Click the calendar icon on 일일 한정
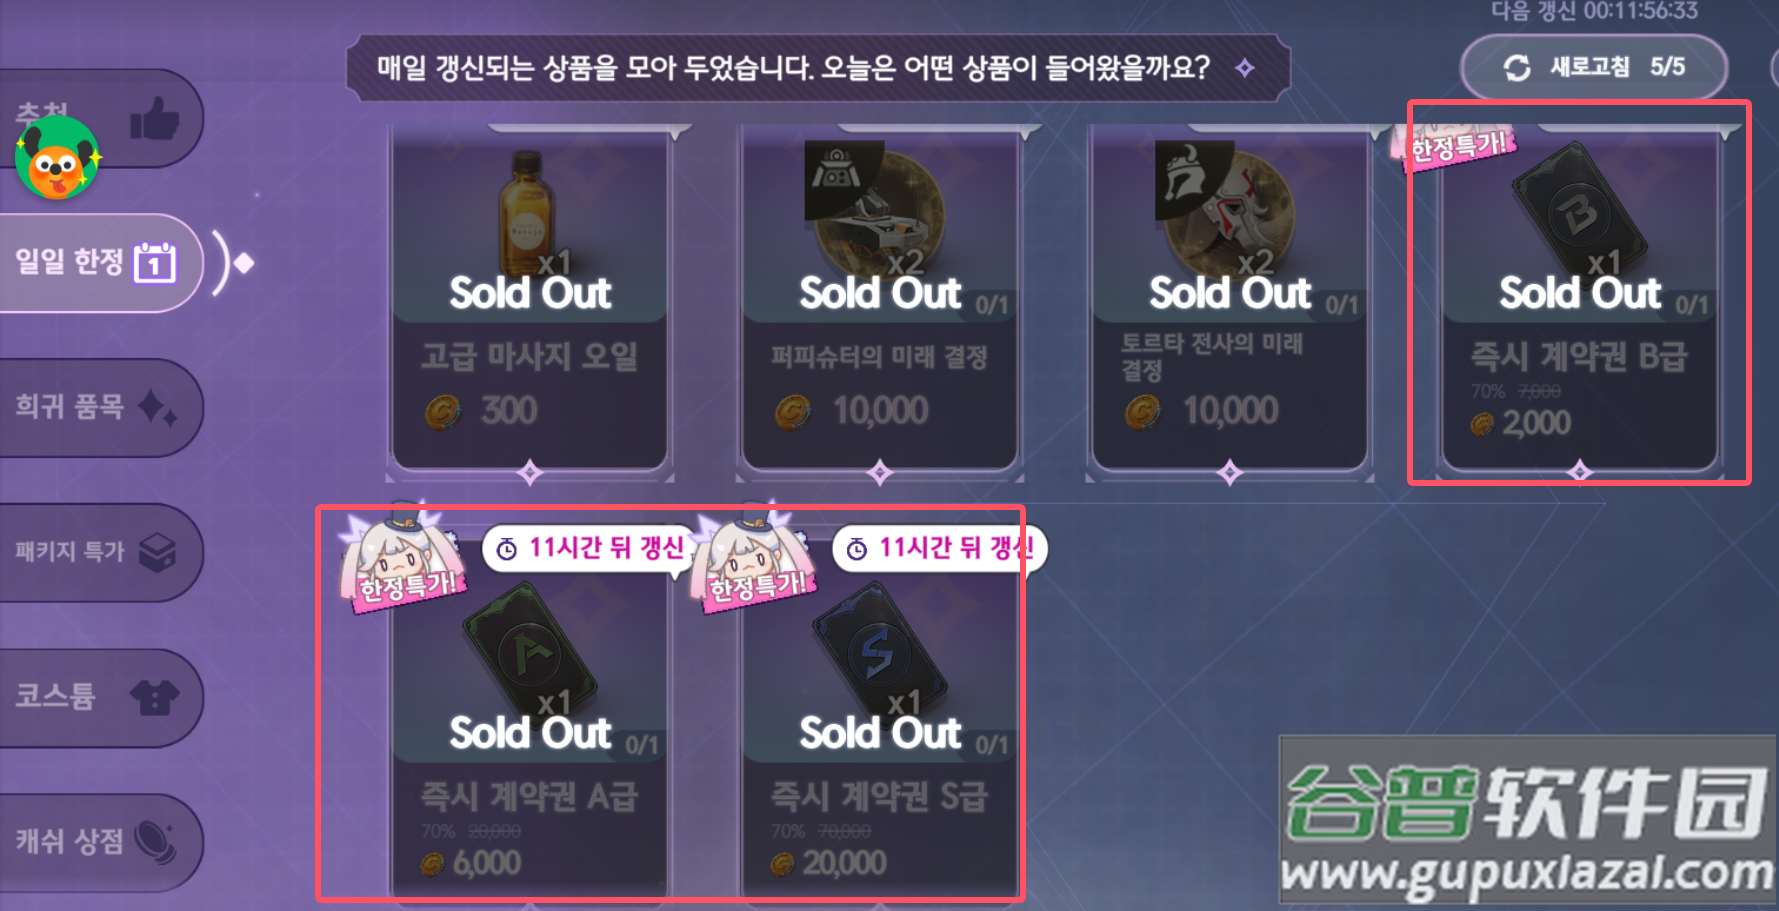This screenshot has width=1779, height=911. click(155, 263)
